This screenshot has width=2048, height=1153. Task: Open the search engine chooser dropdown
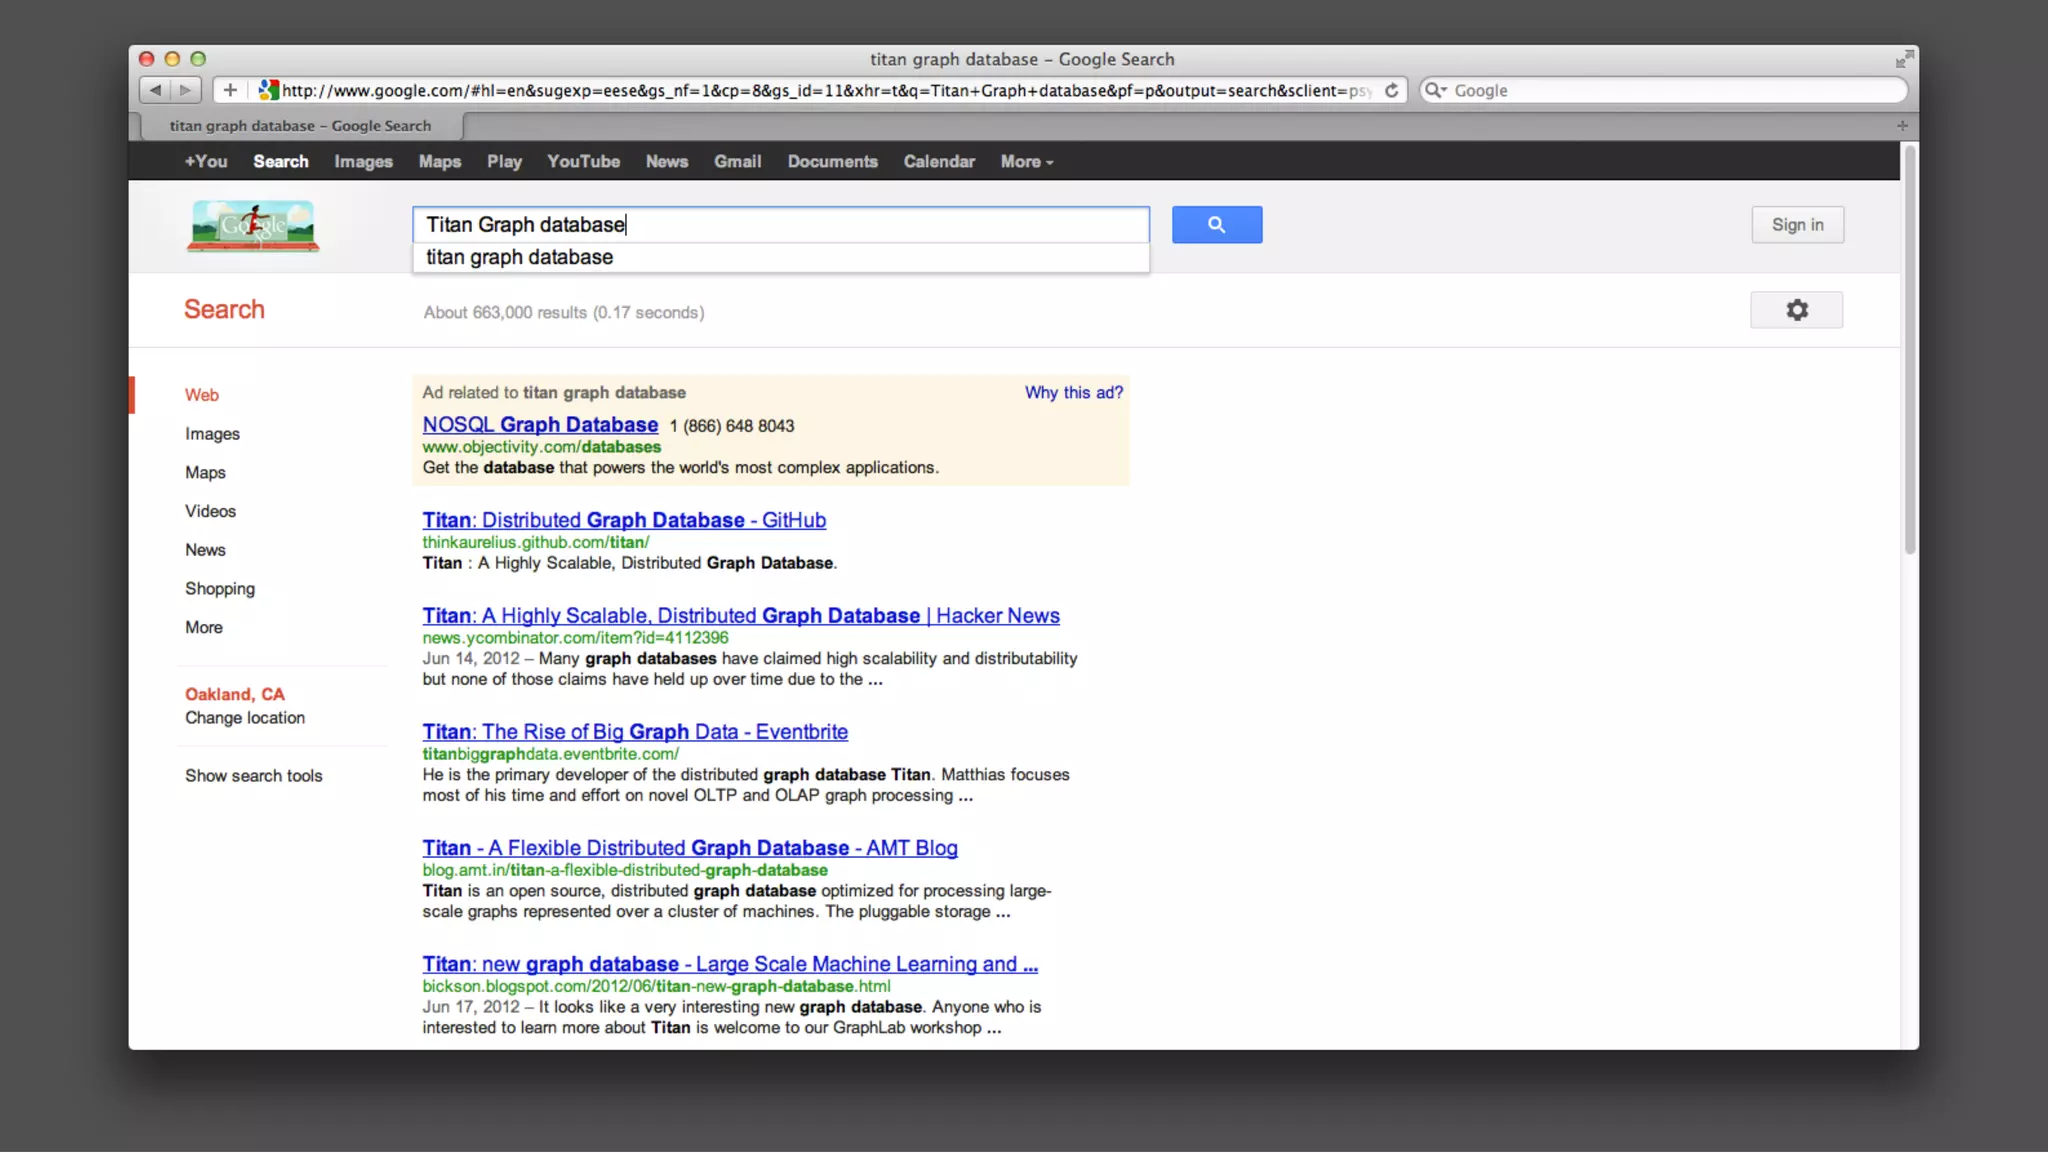(x=1436, y=90)
